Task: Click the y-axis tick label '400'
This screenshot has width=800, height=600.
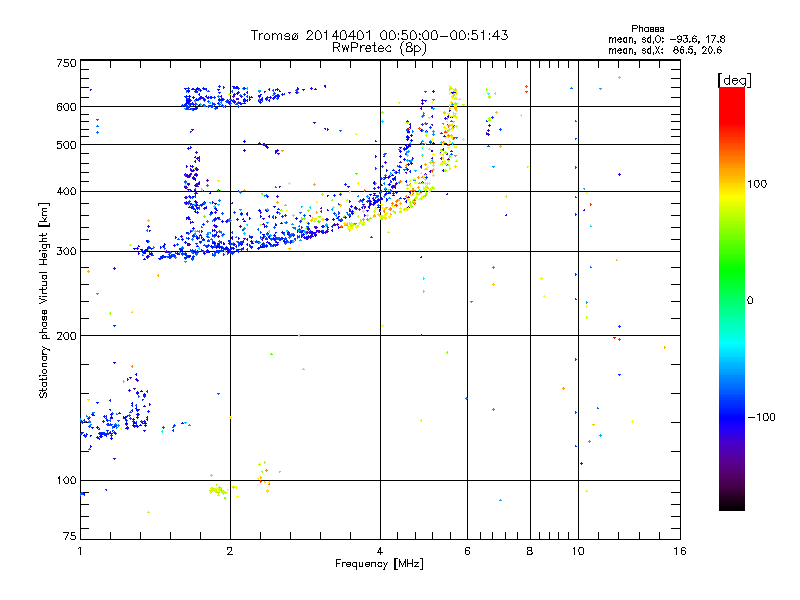Action: coord(66,192)
